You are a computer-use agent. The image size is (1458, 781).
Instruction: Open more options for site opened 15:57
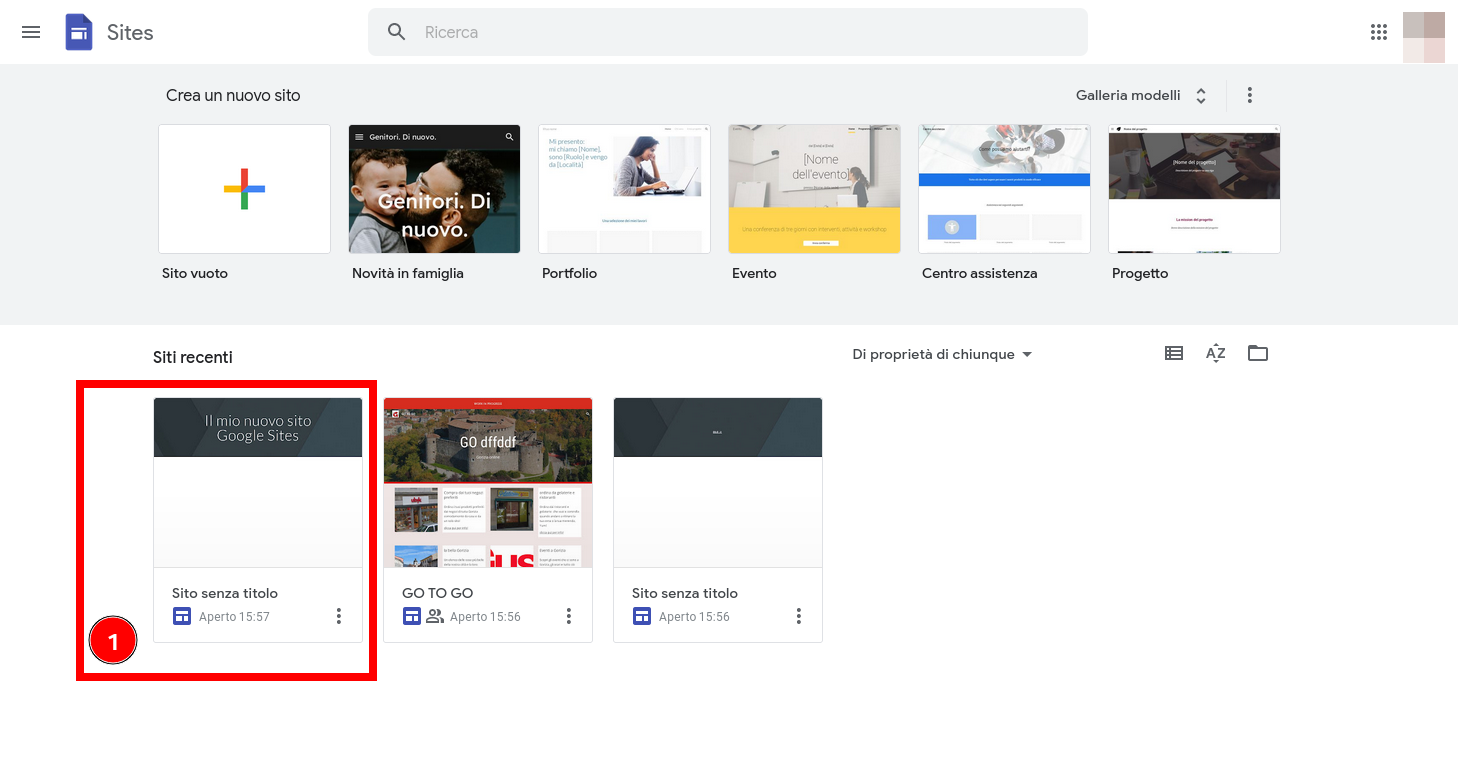339,616
